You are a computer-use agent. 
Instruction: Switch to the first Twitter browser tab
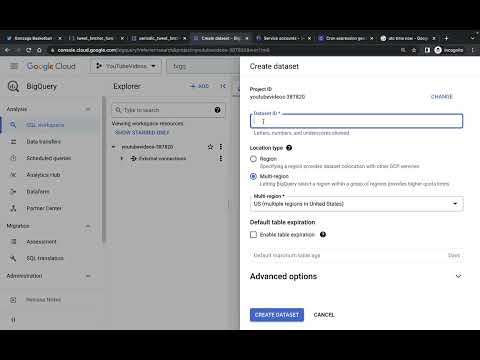33,38
